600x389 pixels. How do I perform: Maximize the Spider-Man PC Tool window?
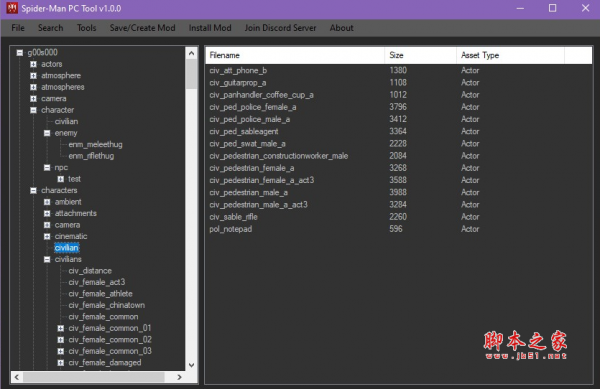(552, 8)
